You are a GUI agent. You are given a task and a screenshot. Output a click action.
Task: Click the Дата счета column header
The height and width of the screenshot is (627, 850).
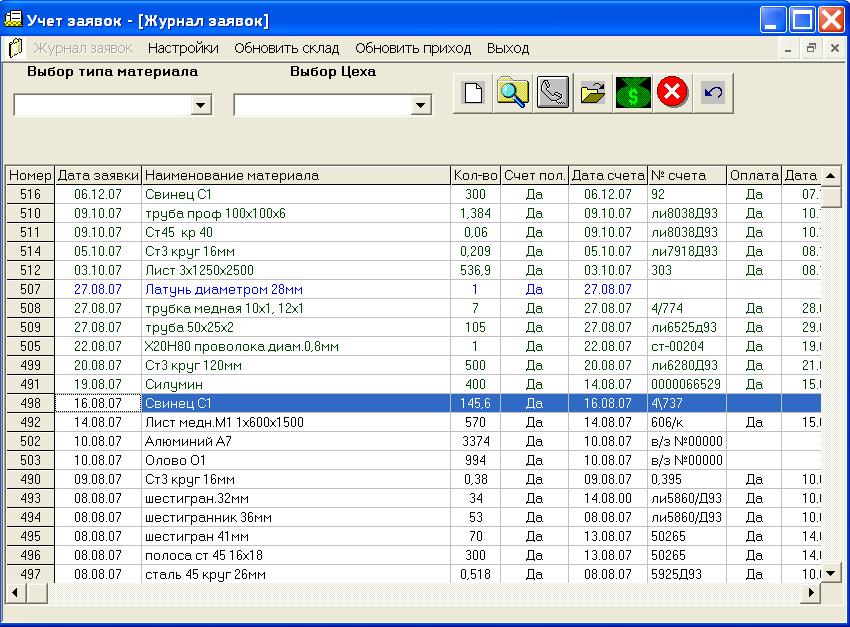coord(608,176)
